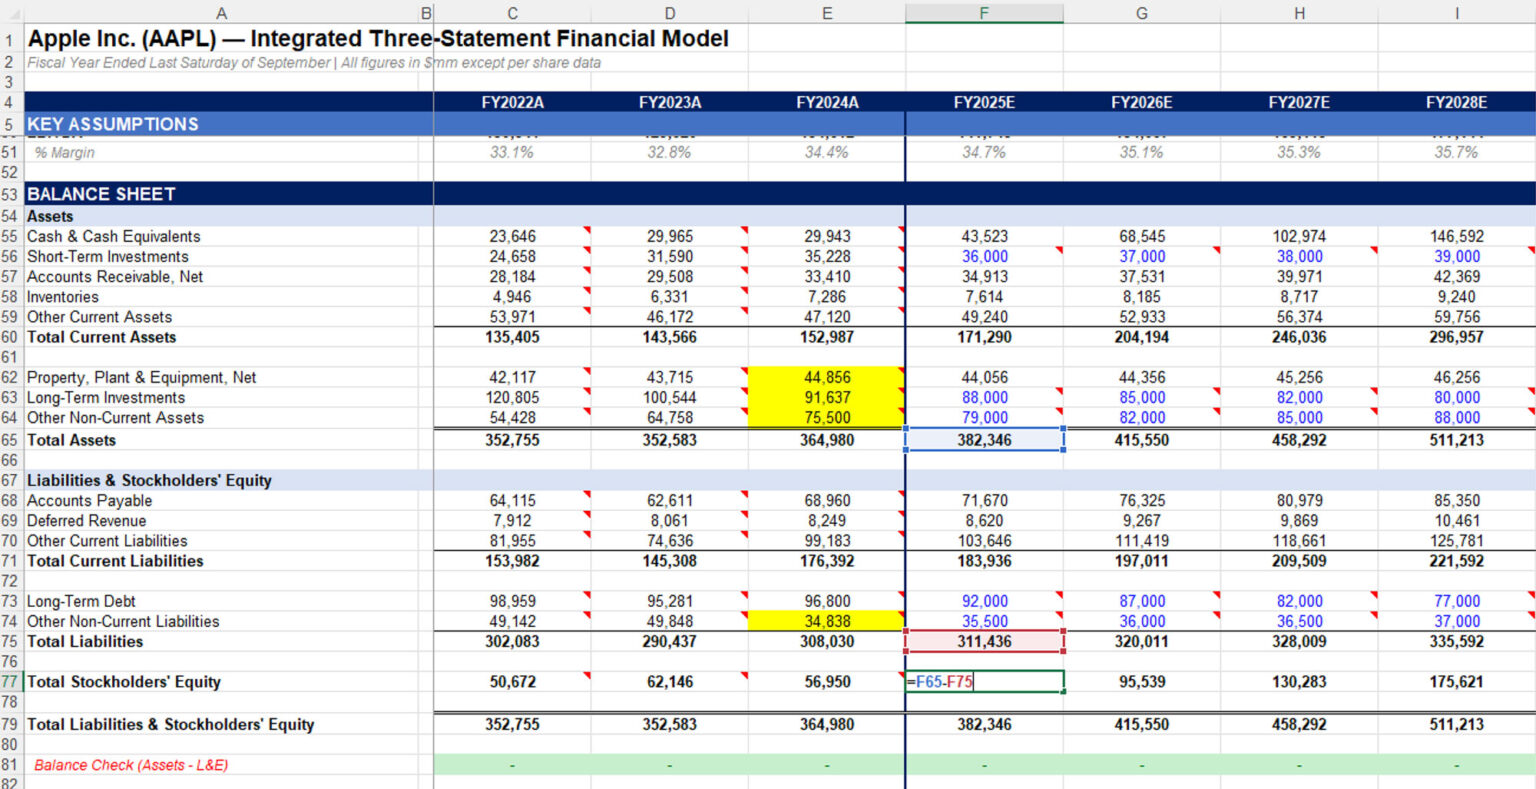Select the row 65 header
The width and height of the screenshot is (1536, 789).
click(10, 440)
